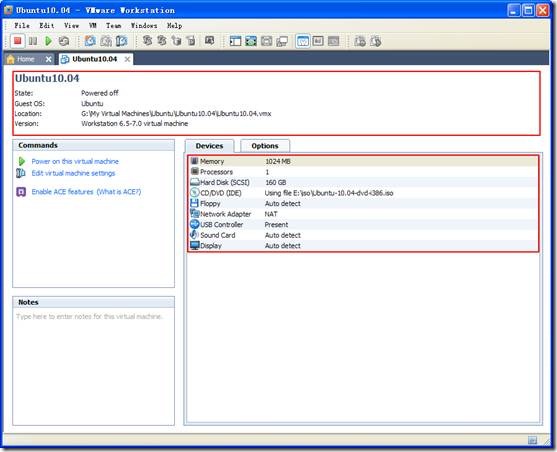This screenshot has width=557, height=452.
Task: Close the Ubuntu10.04 tab
Action: coord(127,59)
